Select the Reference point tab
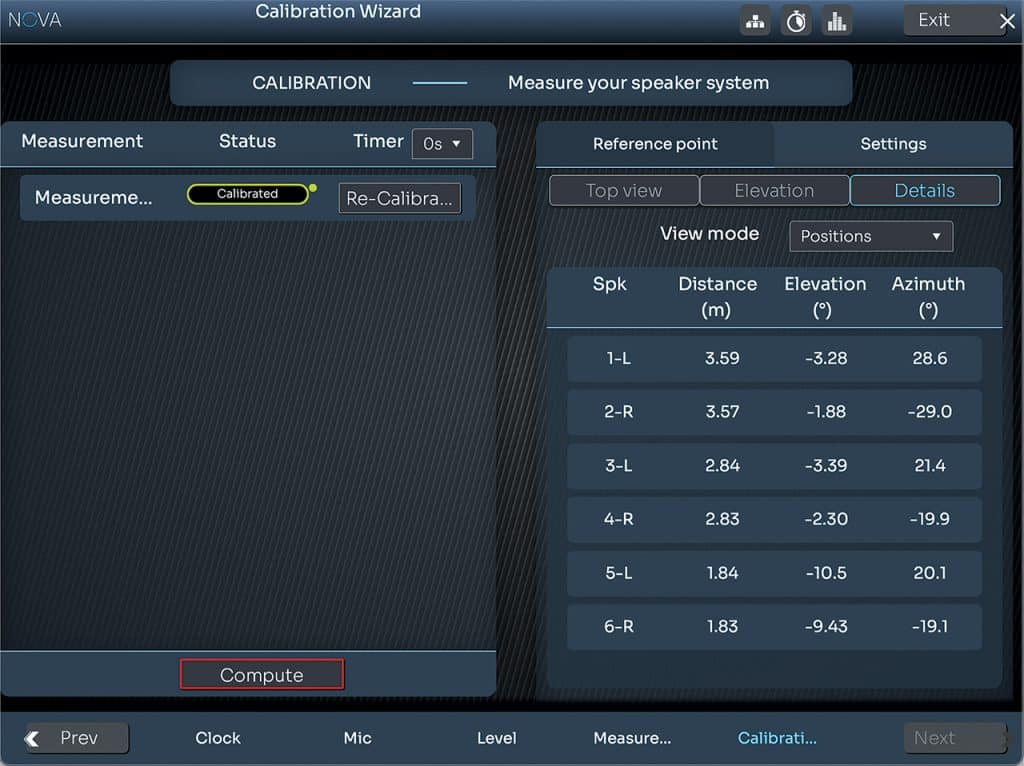The height and width of the screenshot is (766, 1024). pyautogui.click(x=655, y=144)
